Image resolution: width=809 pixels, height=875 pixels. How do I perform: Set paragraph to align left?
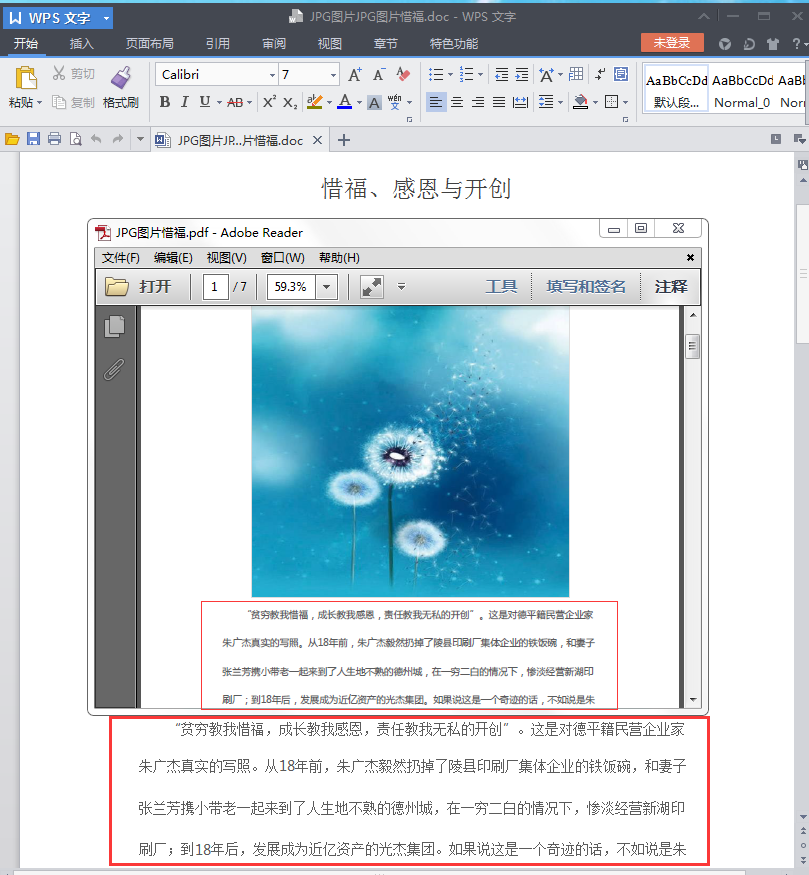pos(436,102)
